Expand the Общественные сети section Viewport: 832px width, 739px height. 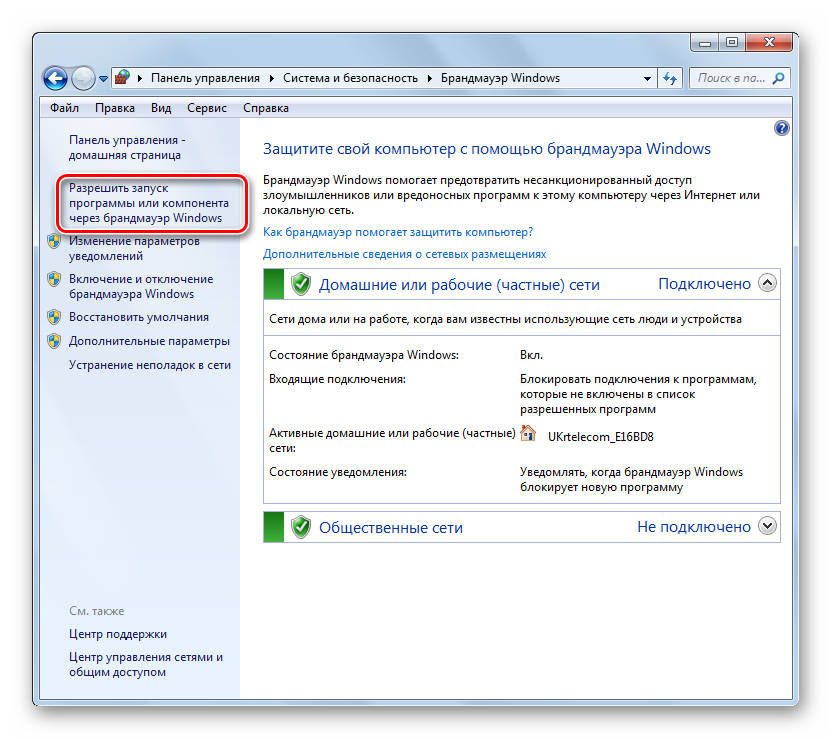[x=767, y=526]
